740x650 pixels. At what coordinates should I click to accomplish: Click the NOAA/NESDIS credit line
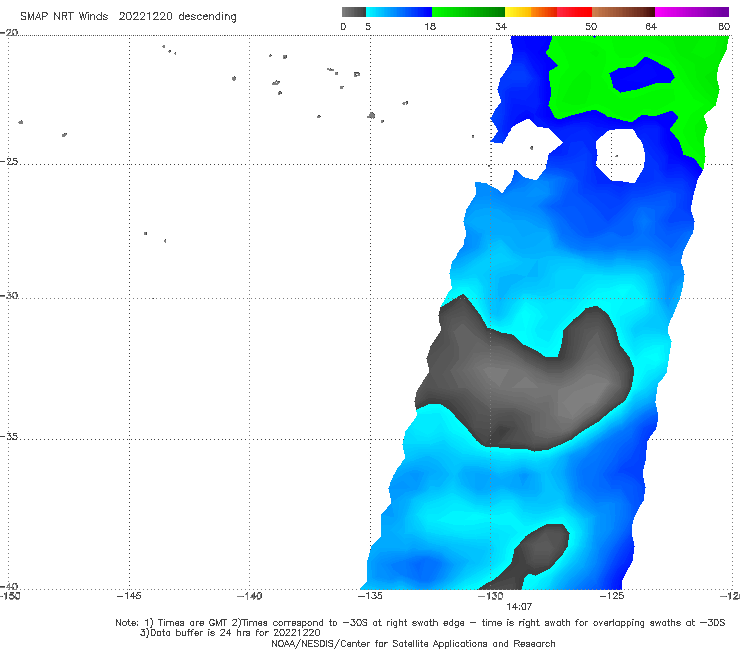pos(413,643)
